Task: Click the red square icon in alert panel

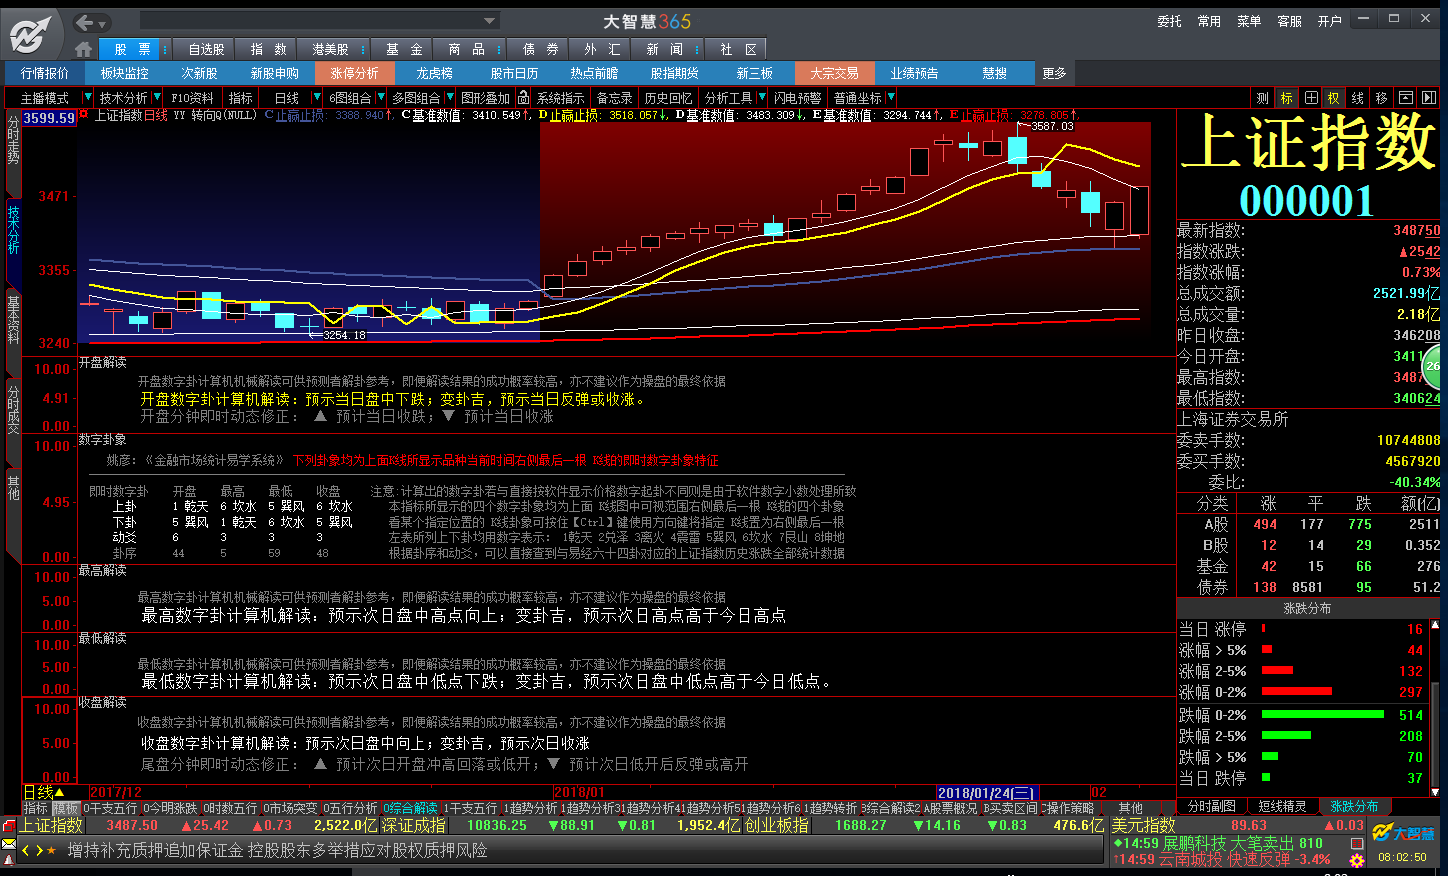Action: click(1357, 843)
